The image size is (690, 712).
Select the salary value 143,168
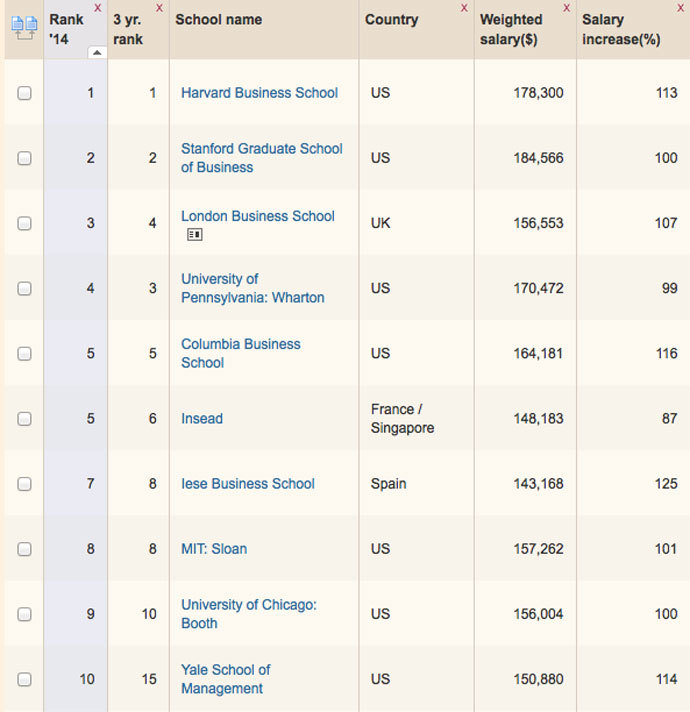point(538,484)
